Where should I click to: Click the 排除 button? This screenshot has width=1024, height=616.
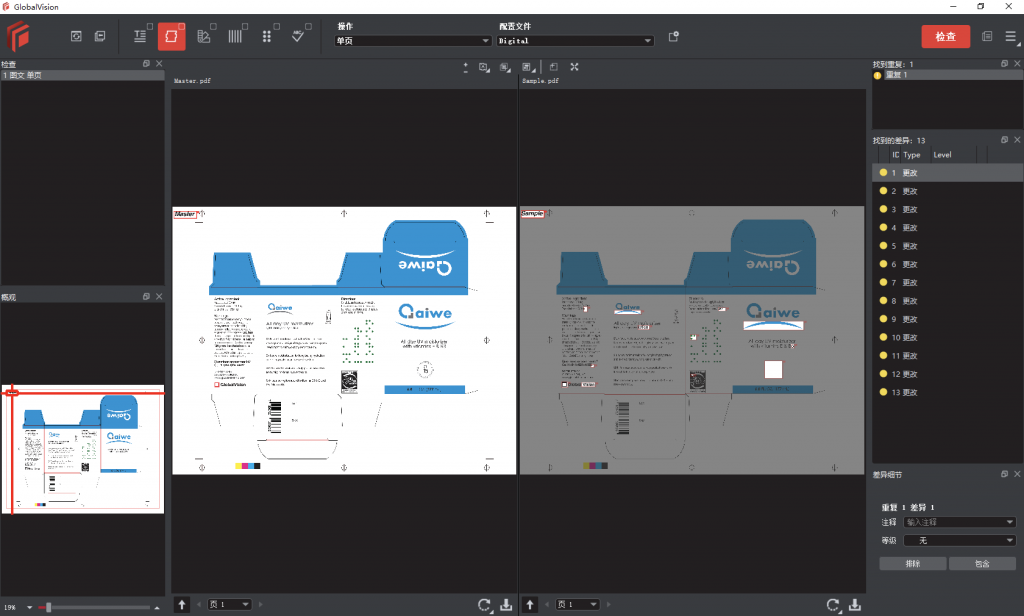[912, 564]
